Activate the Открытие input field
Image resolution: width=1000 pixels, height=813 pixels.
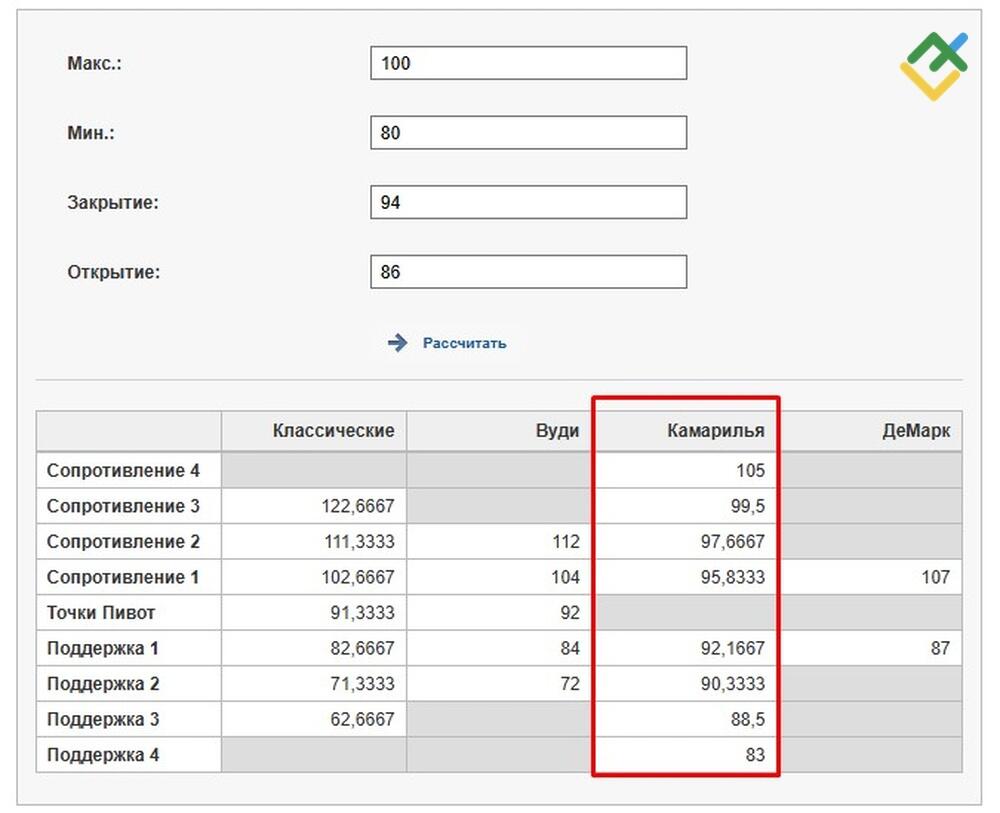(x=528, y=271)
